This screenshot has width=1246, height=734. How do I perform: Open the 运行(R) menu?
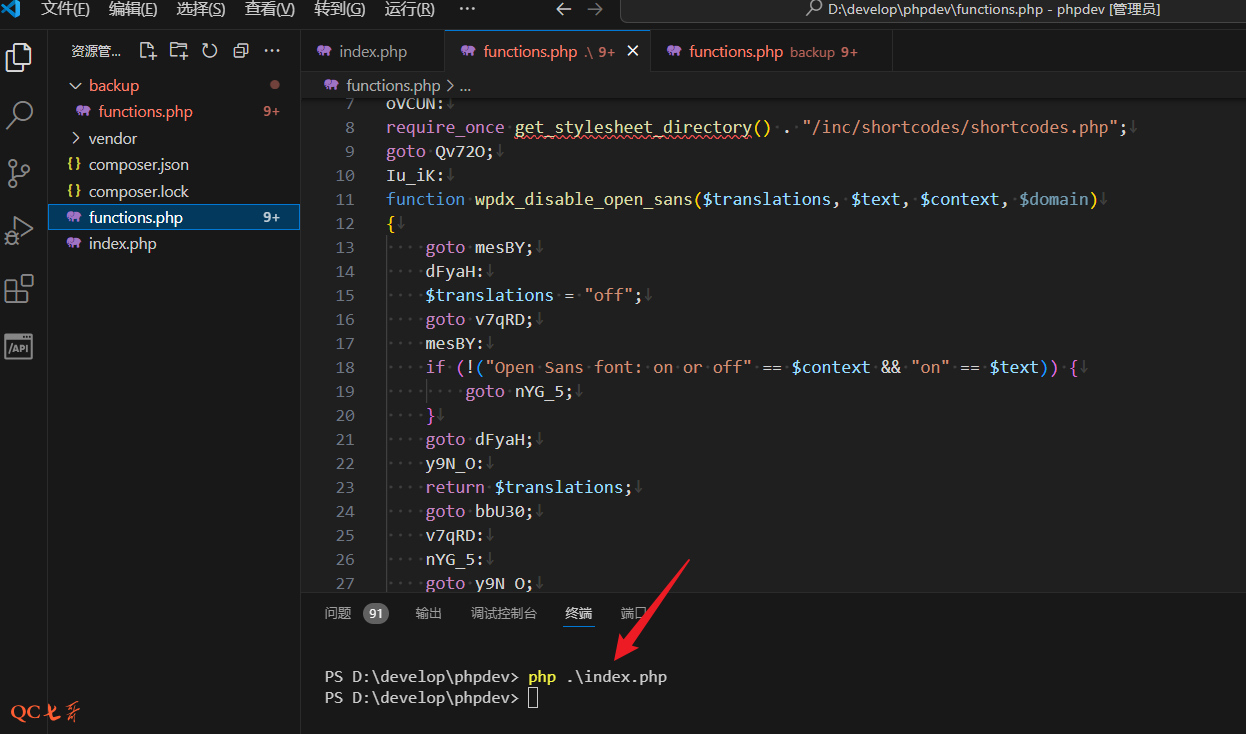point(409,10)
